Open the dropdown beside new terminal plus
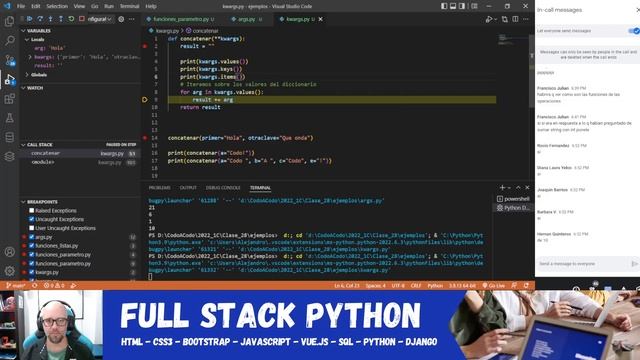Viewport: 640px width, 360px height. (x=509, y=188)
